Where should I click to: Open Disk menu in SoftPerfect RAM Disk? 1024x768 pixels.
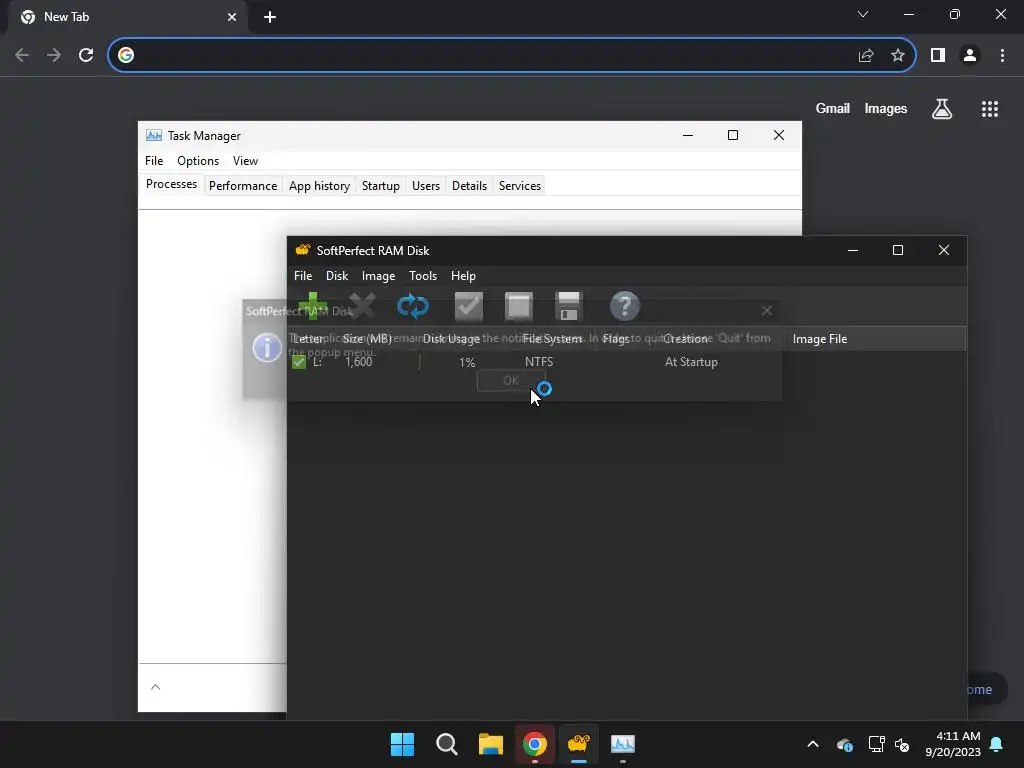pyautogui.click(x=337, y=276)
